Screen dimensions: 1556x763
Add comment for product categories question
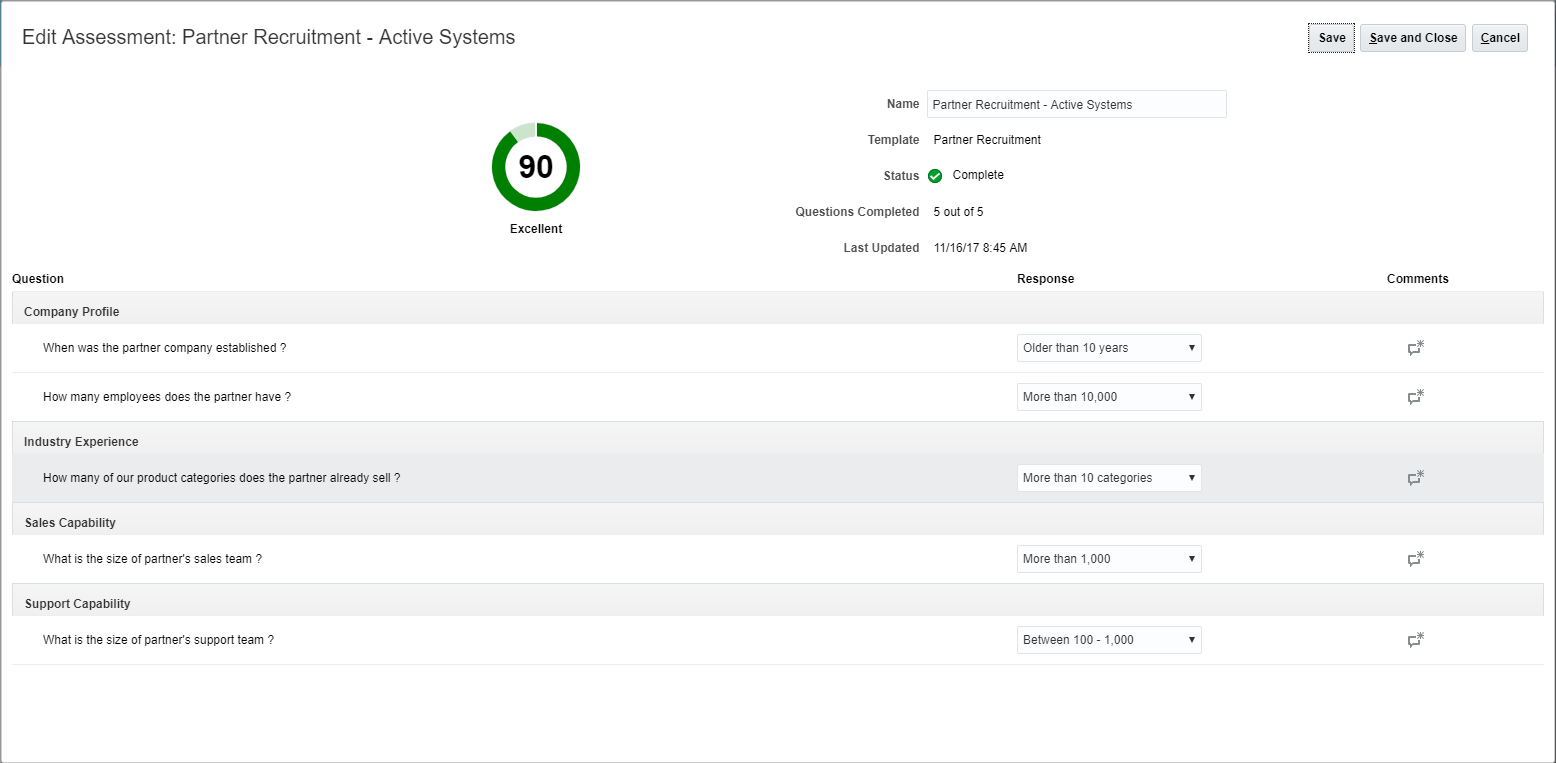point(1415,478)
